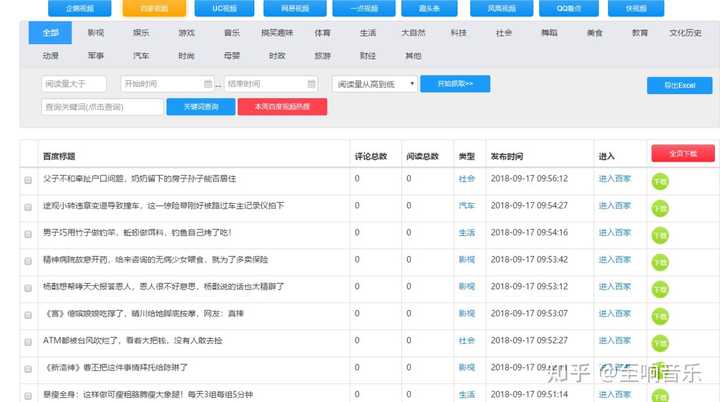Select checkbox for 《新洛神》 article row
Screen dimensions: 720x402
point(28,369)
